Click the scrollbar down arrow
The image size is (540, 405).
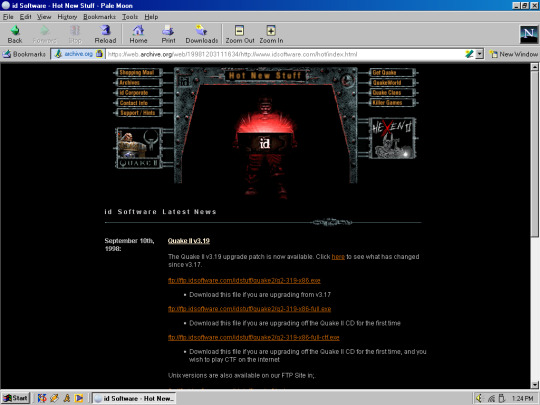tap(534, 385)
